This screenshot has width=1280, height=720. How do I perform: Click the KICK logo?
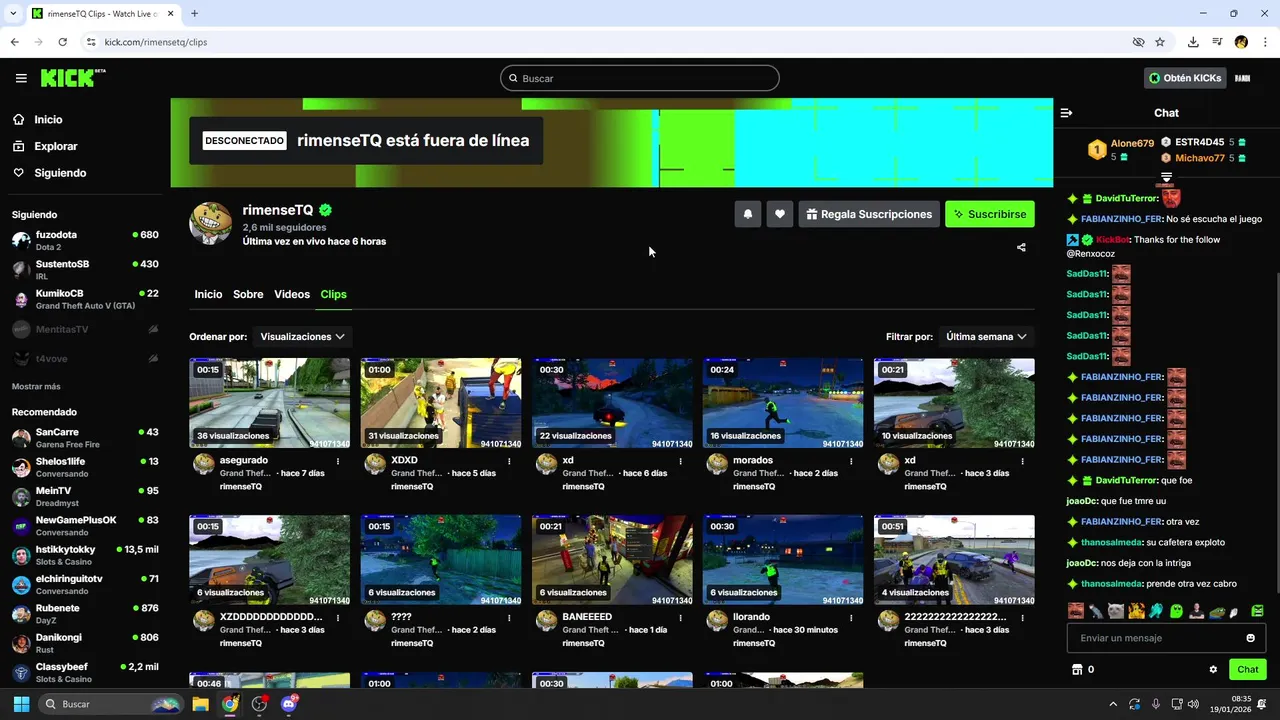point(73,78)
